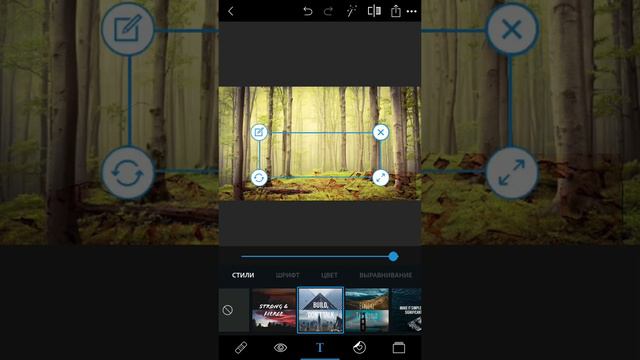Switch to the ШРИФТ tab
The height and width of the screenshot is (360, 640).
tap(287, 275)
